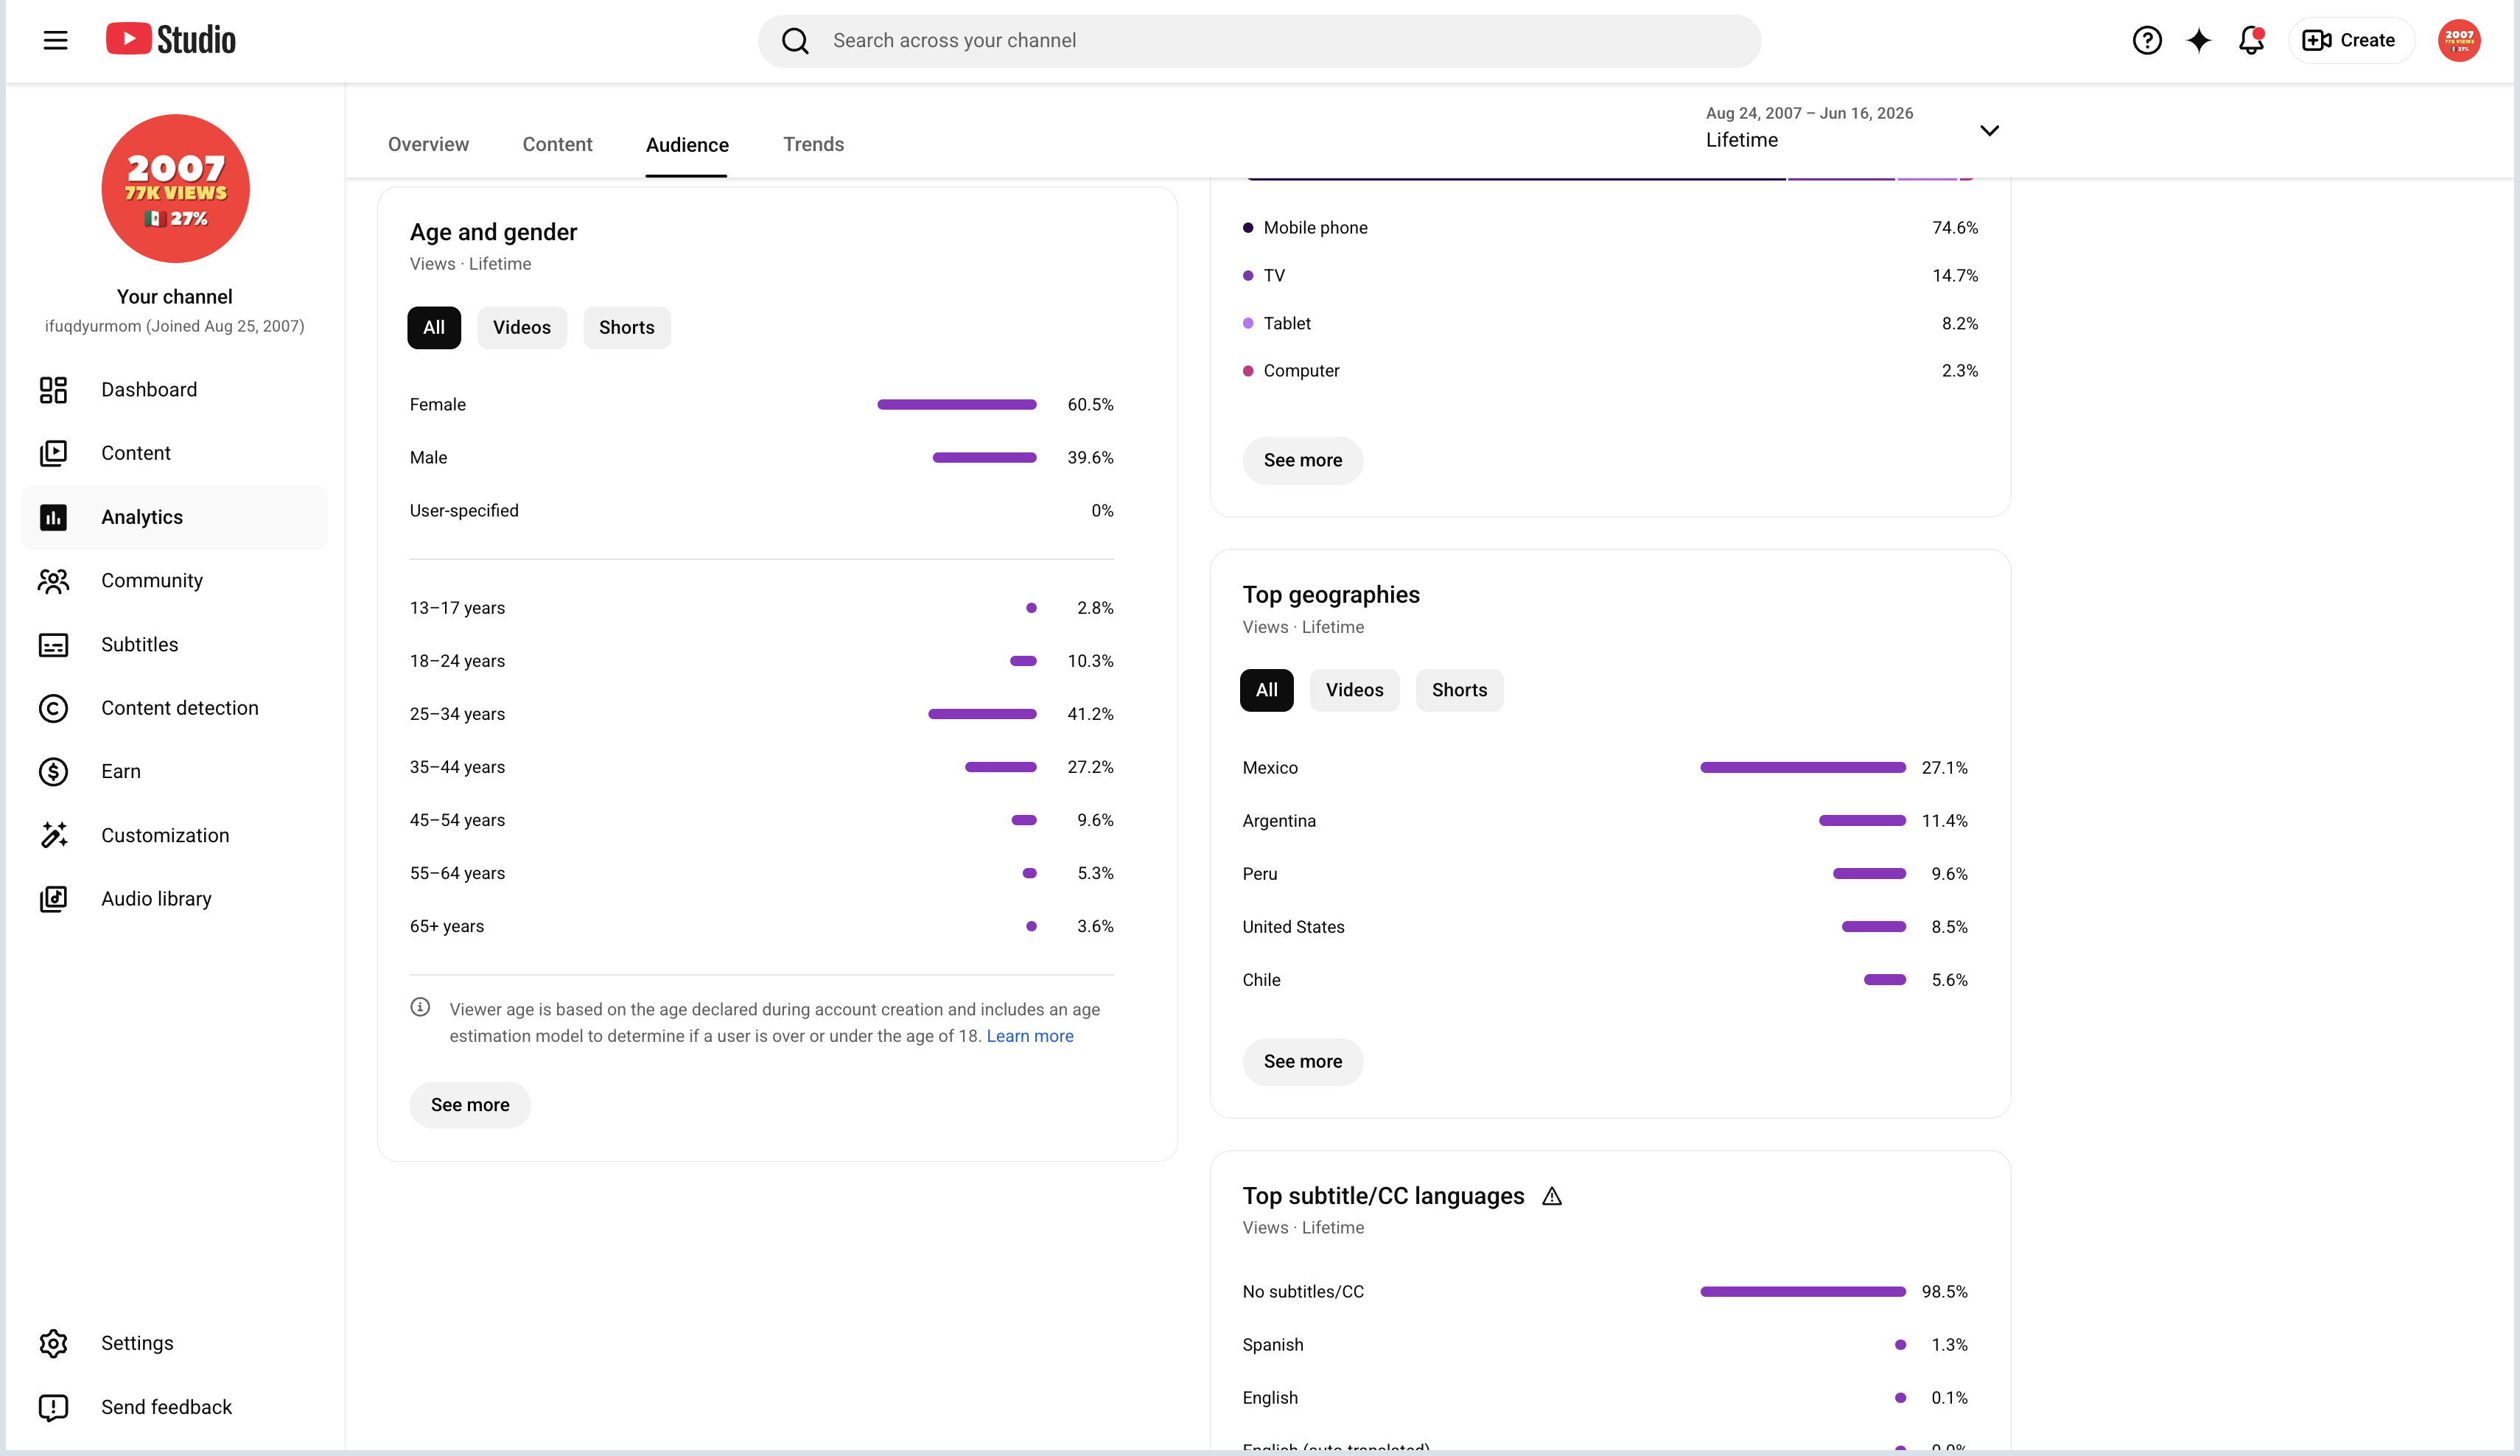
Task: Expand See more under Age and gender
Action: [470, 1105]
